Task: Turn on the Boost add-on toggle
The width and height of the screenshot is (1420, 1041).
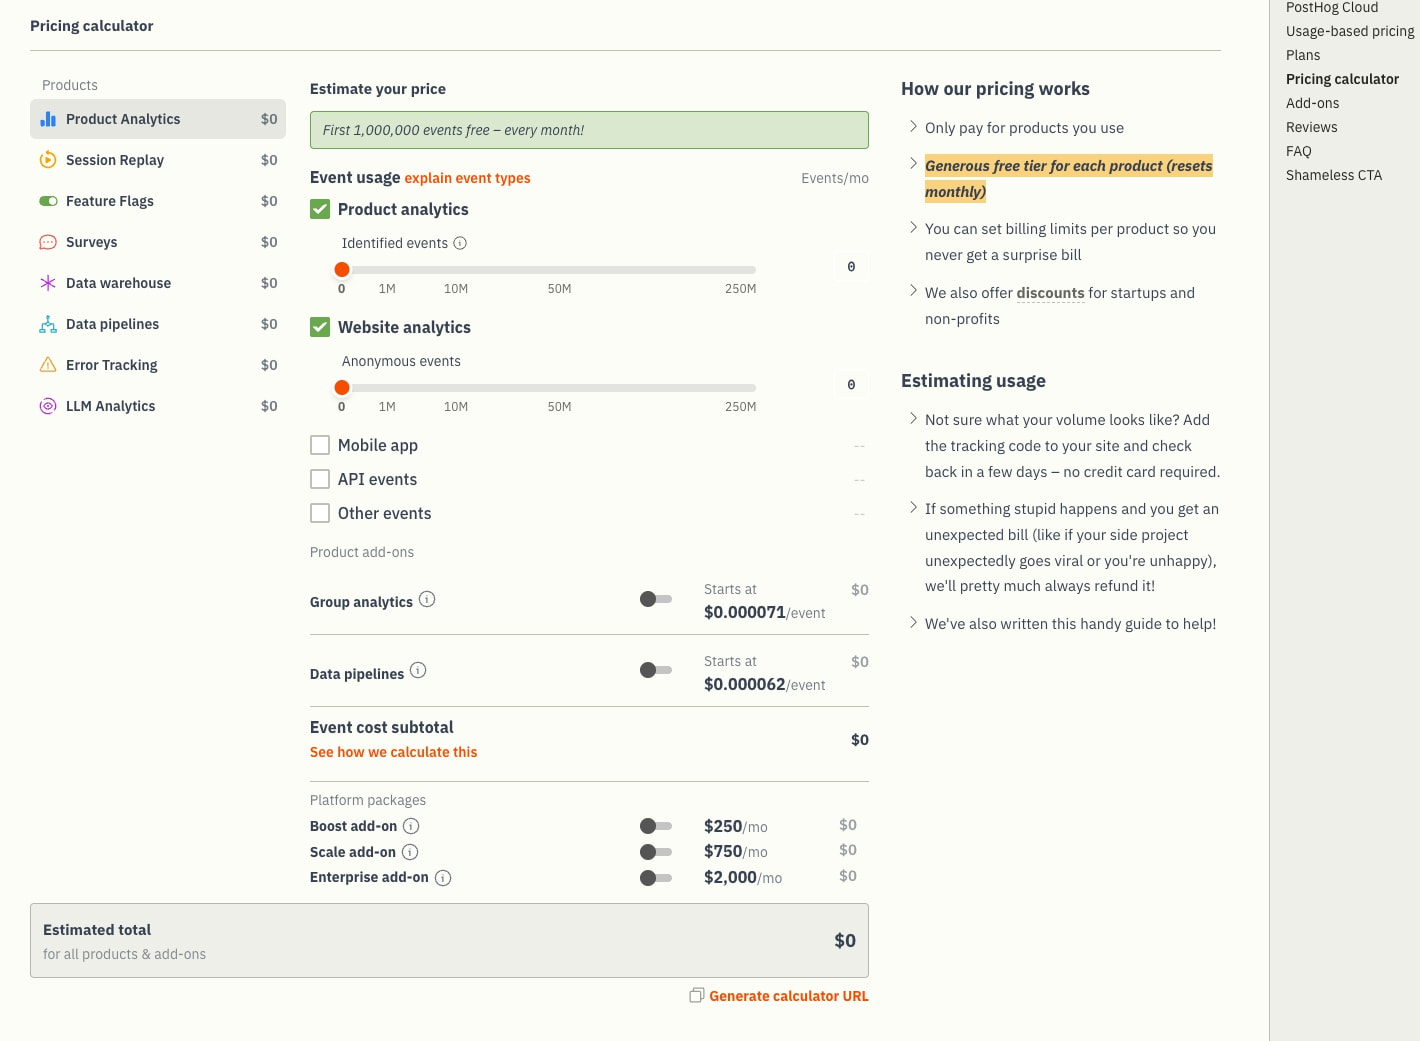Action: (656, 826)
